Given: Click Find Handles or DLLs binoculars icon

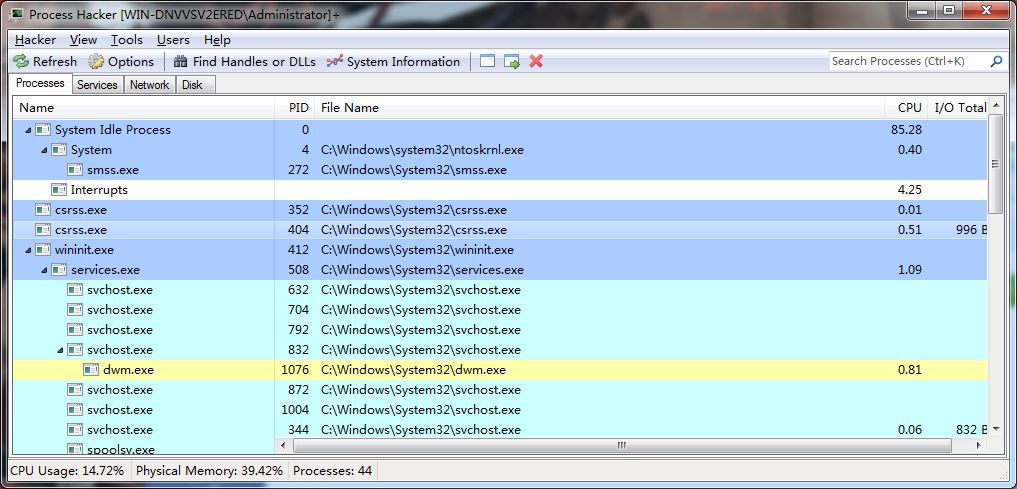Looking at the screenshot, I should pyautogui.click(x=181, y=62).
